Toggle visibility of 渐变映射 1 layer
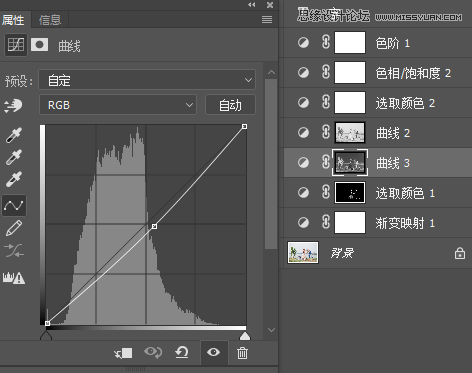This screenshot has height=373, width=472. (303, 223)
